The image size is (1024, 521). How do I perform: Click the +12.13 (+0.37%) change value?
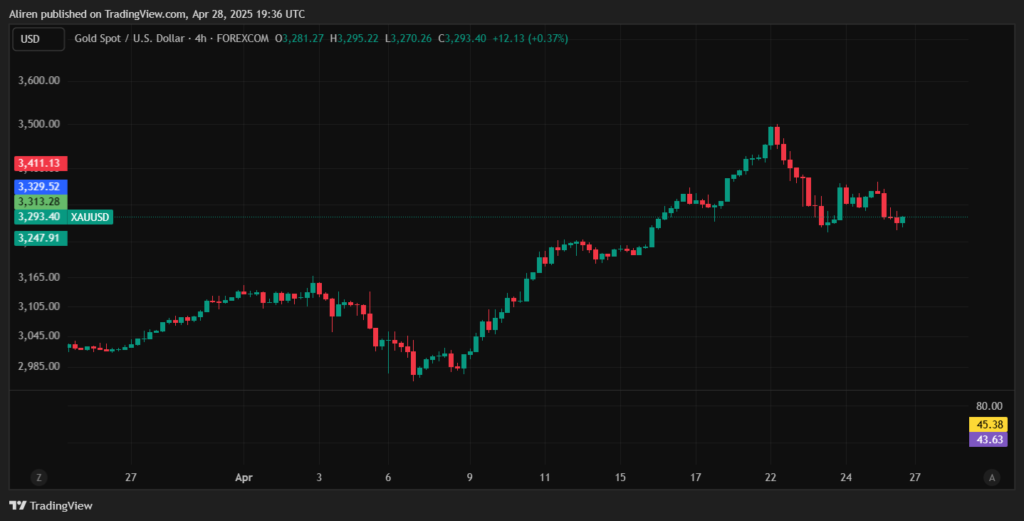[530, 39]
